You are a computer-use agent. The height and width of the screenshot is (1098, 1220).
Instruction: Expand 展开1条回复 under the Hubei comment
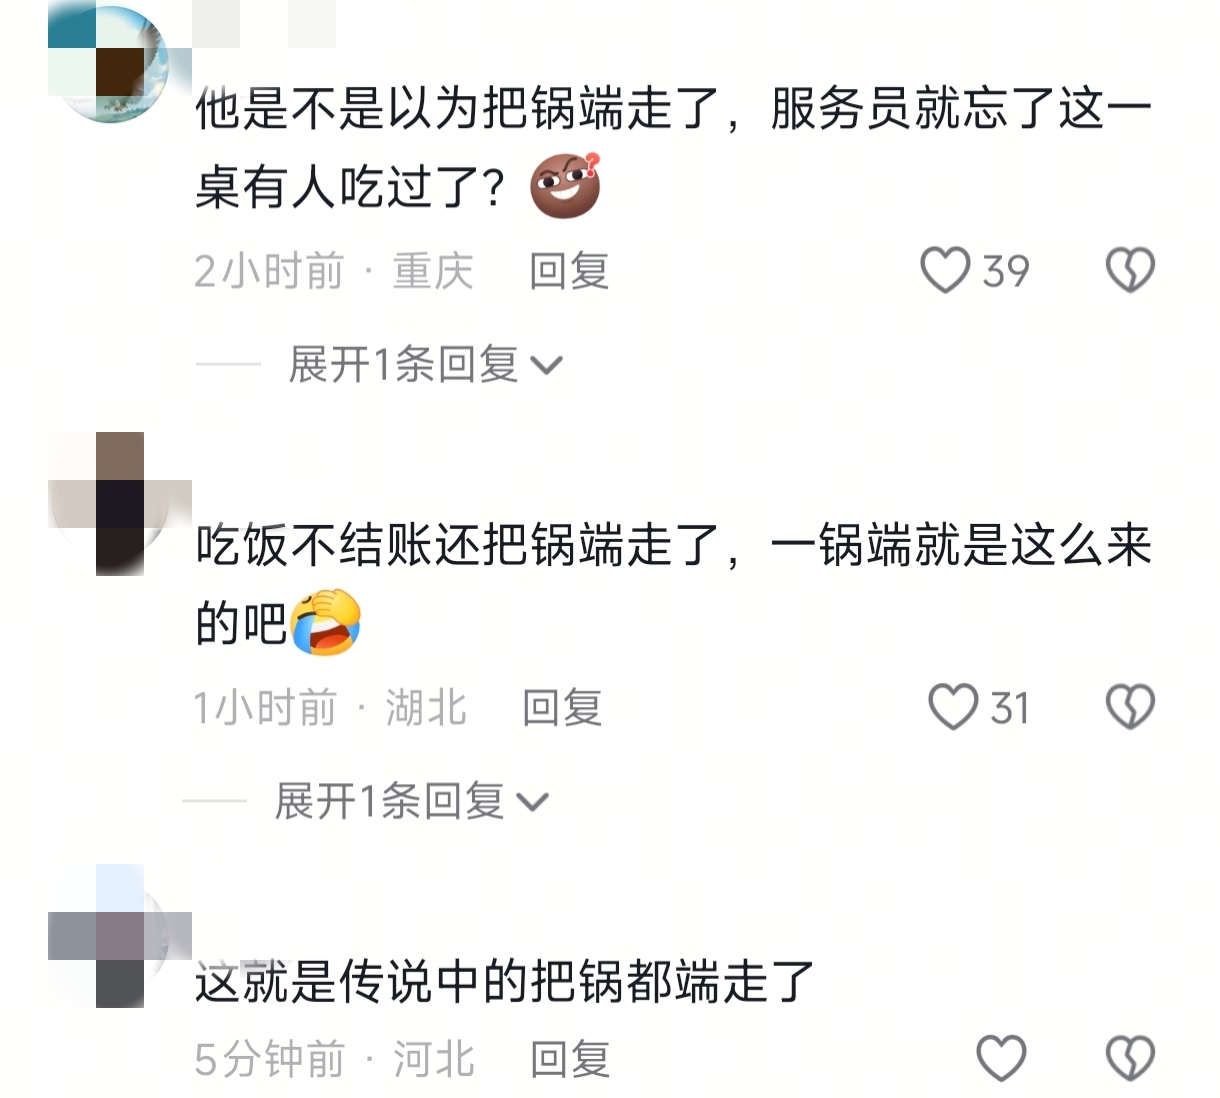(411, 801)
